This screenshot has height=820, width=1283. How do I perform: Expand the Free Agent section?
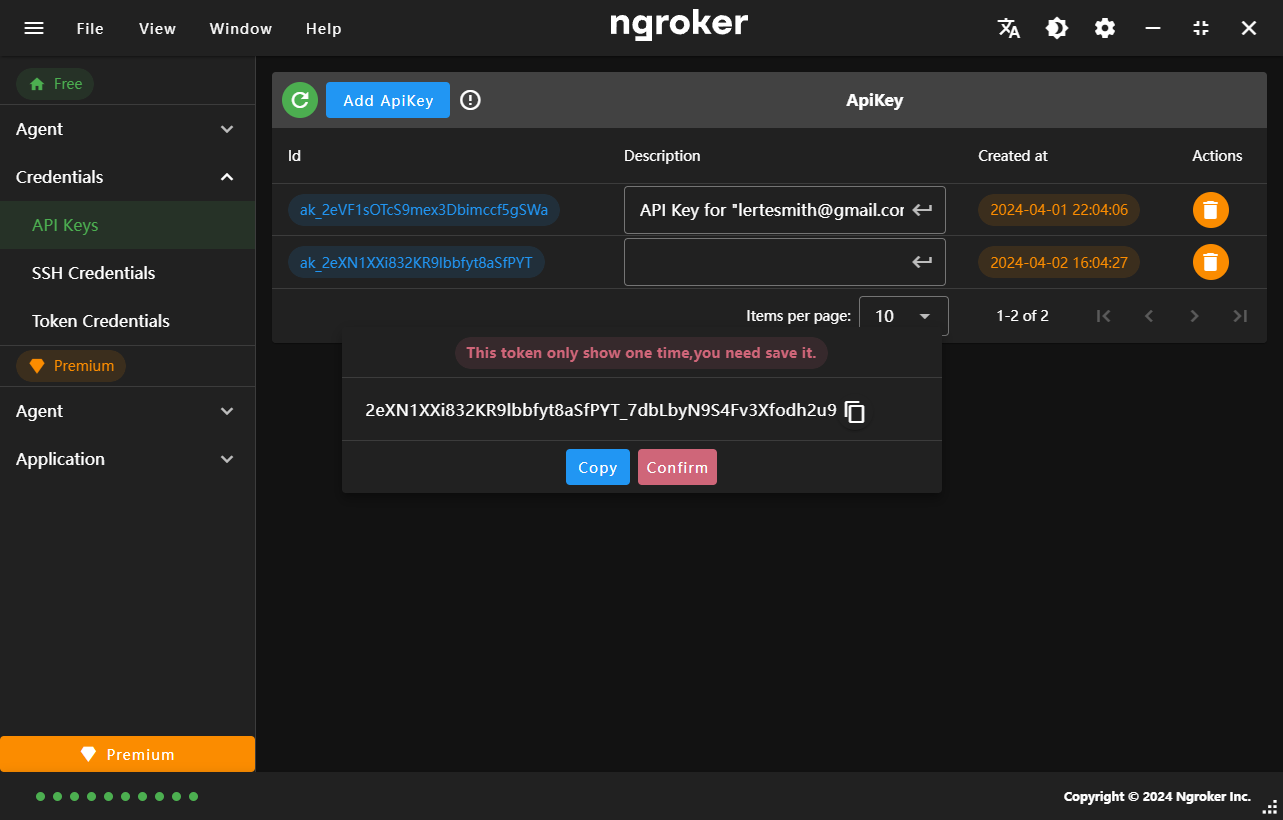coord(128,129)
